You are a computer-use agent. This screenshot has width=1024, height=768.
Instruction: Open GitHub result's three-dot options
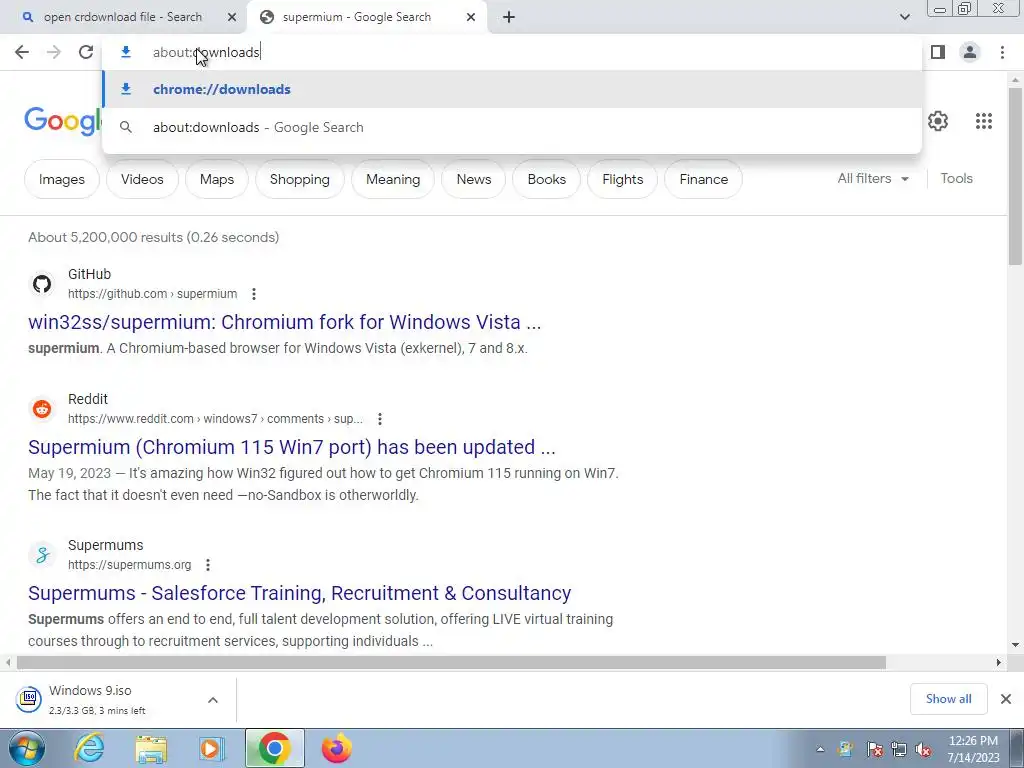coord(253,294)
